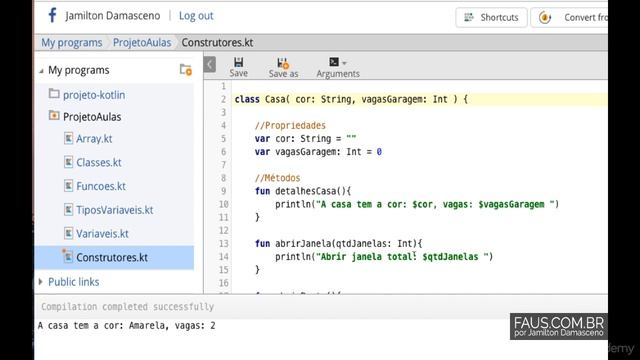
Task: Collapse the My programs tree
Action: pos(41,71)
